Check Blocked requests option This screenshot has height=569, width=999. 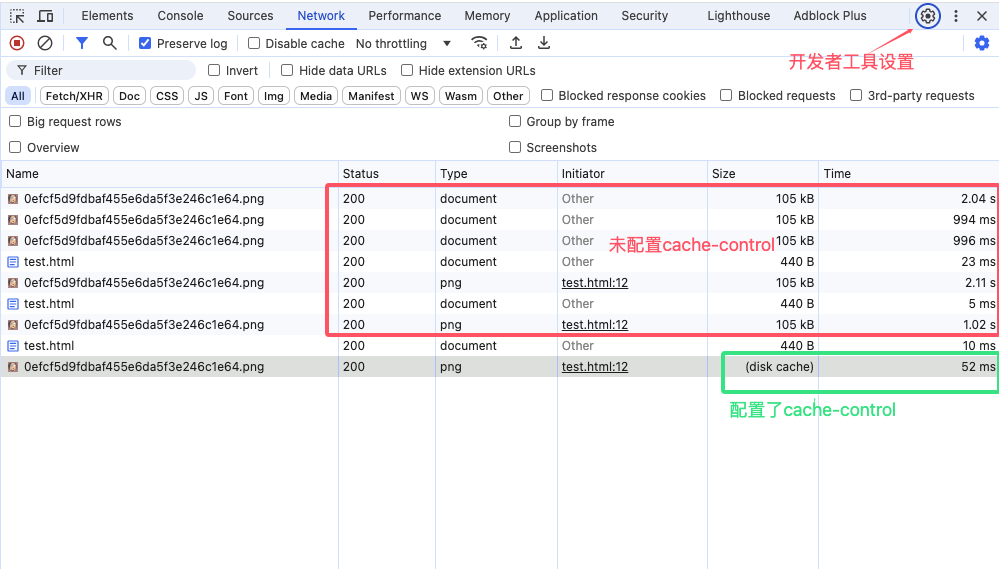click(726, 95)
